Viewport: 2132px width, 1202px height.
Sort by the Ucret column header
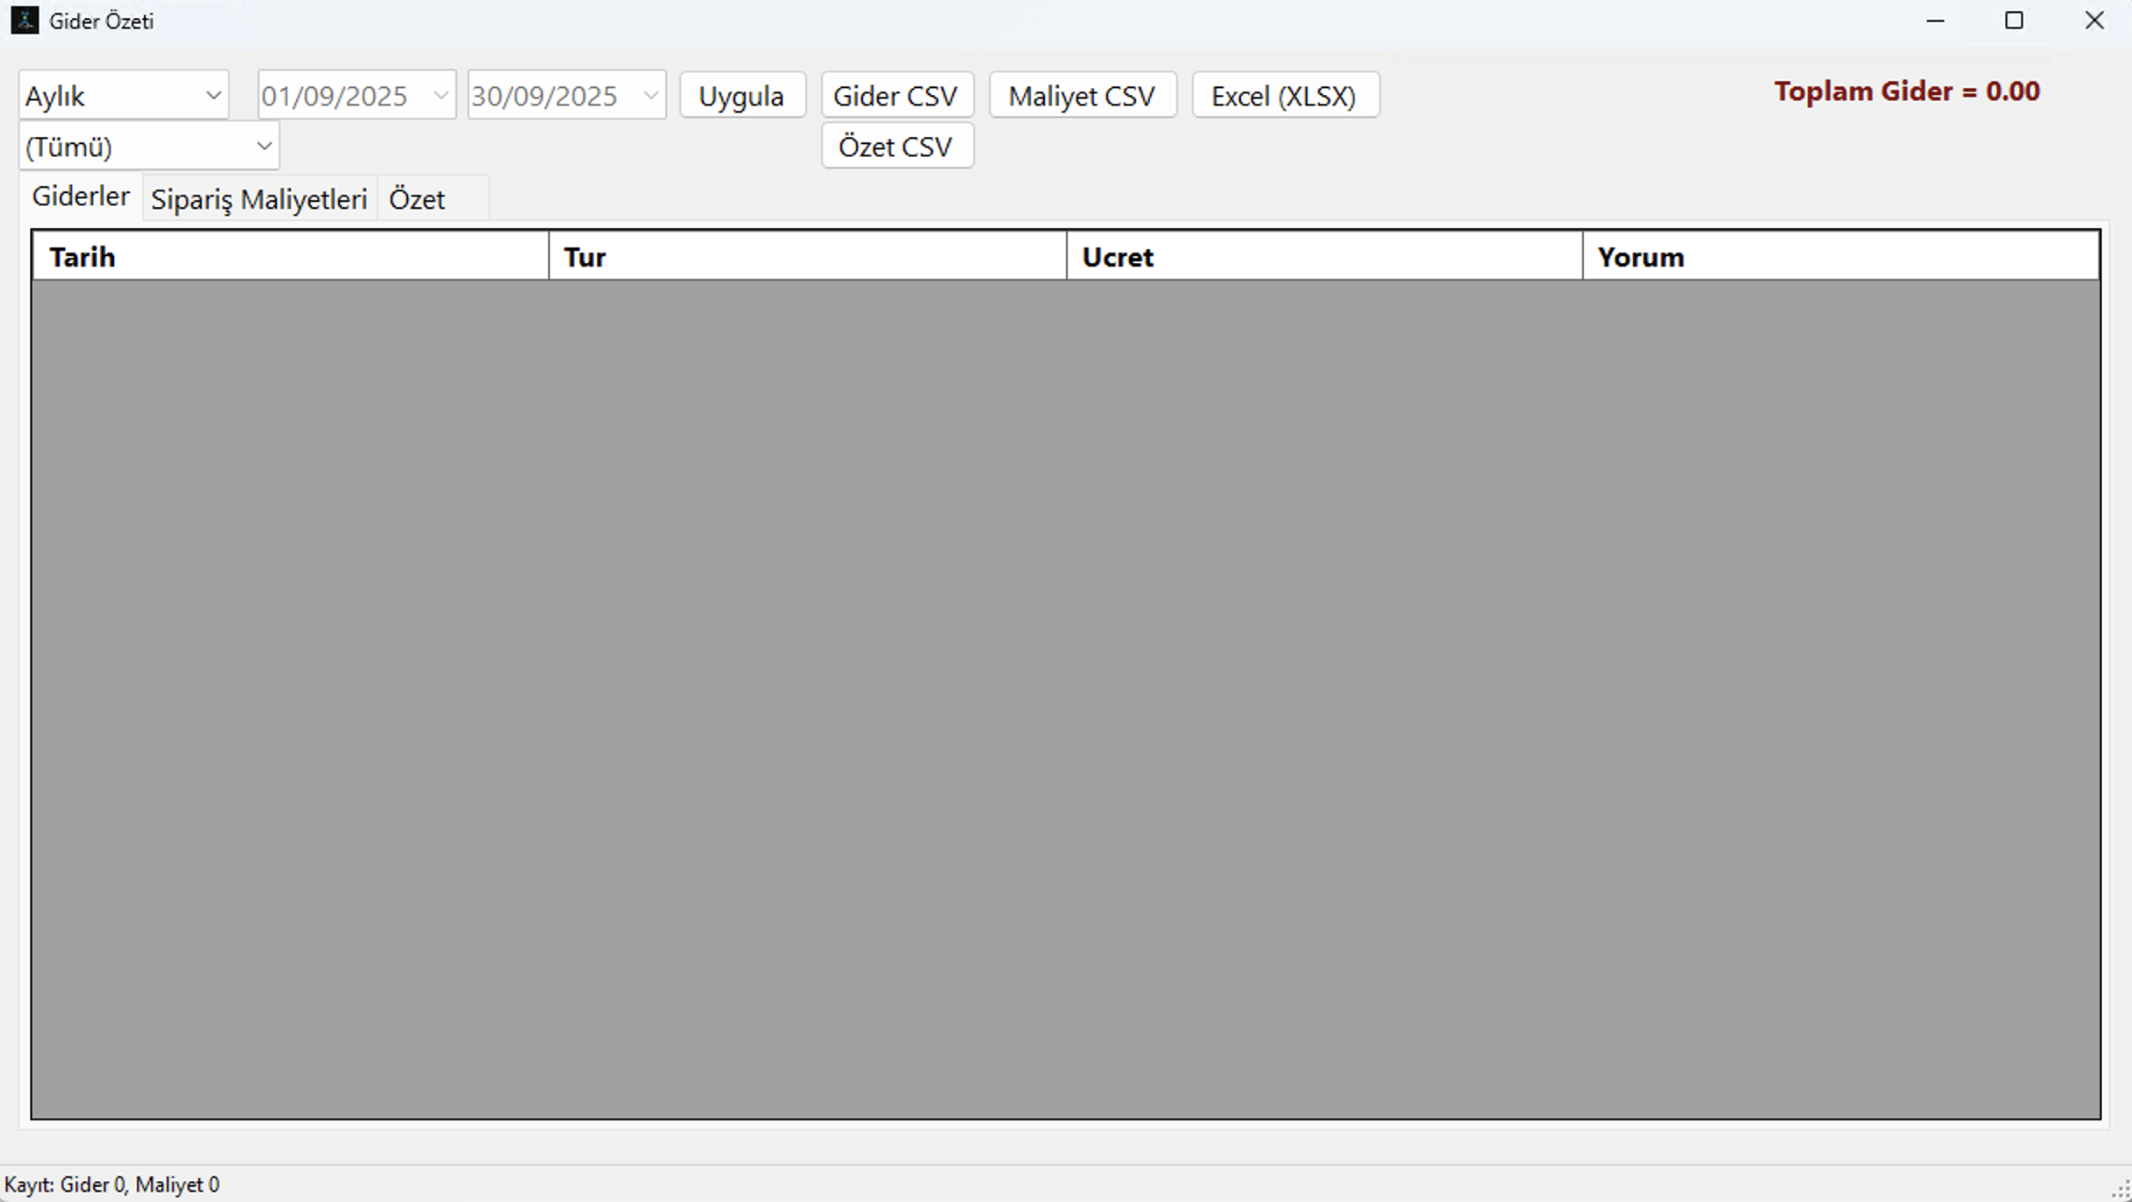tap(1324, 257)
